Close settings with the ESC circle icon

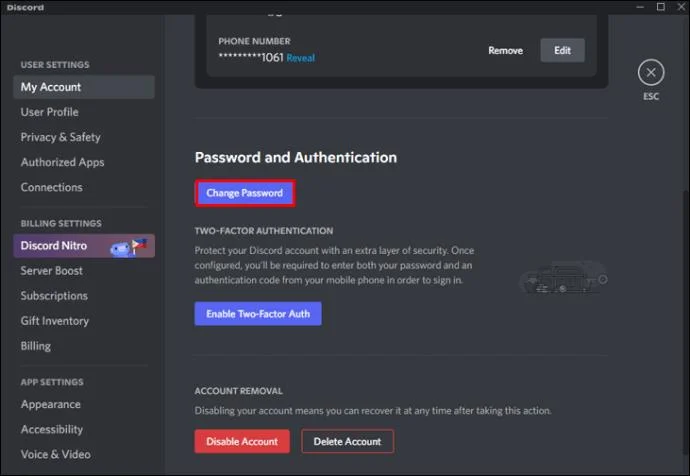(651, 73)
